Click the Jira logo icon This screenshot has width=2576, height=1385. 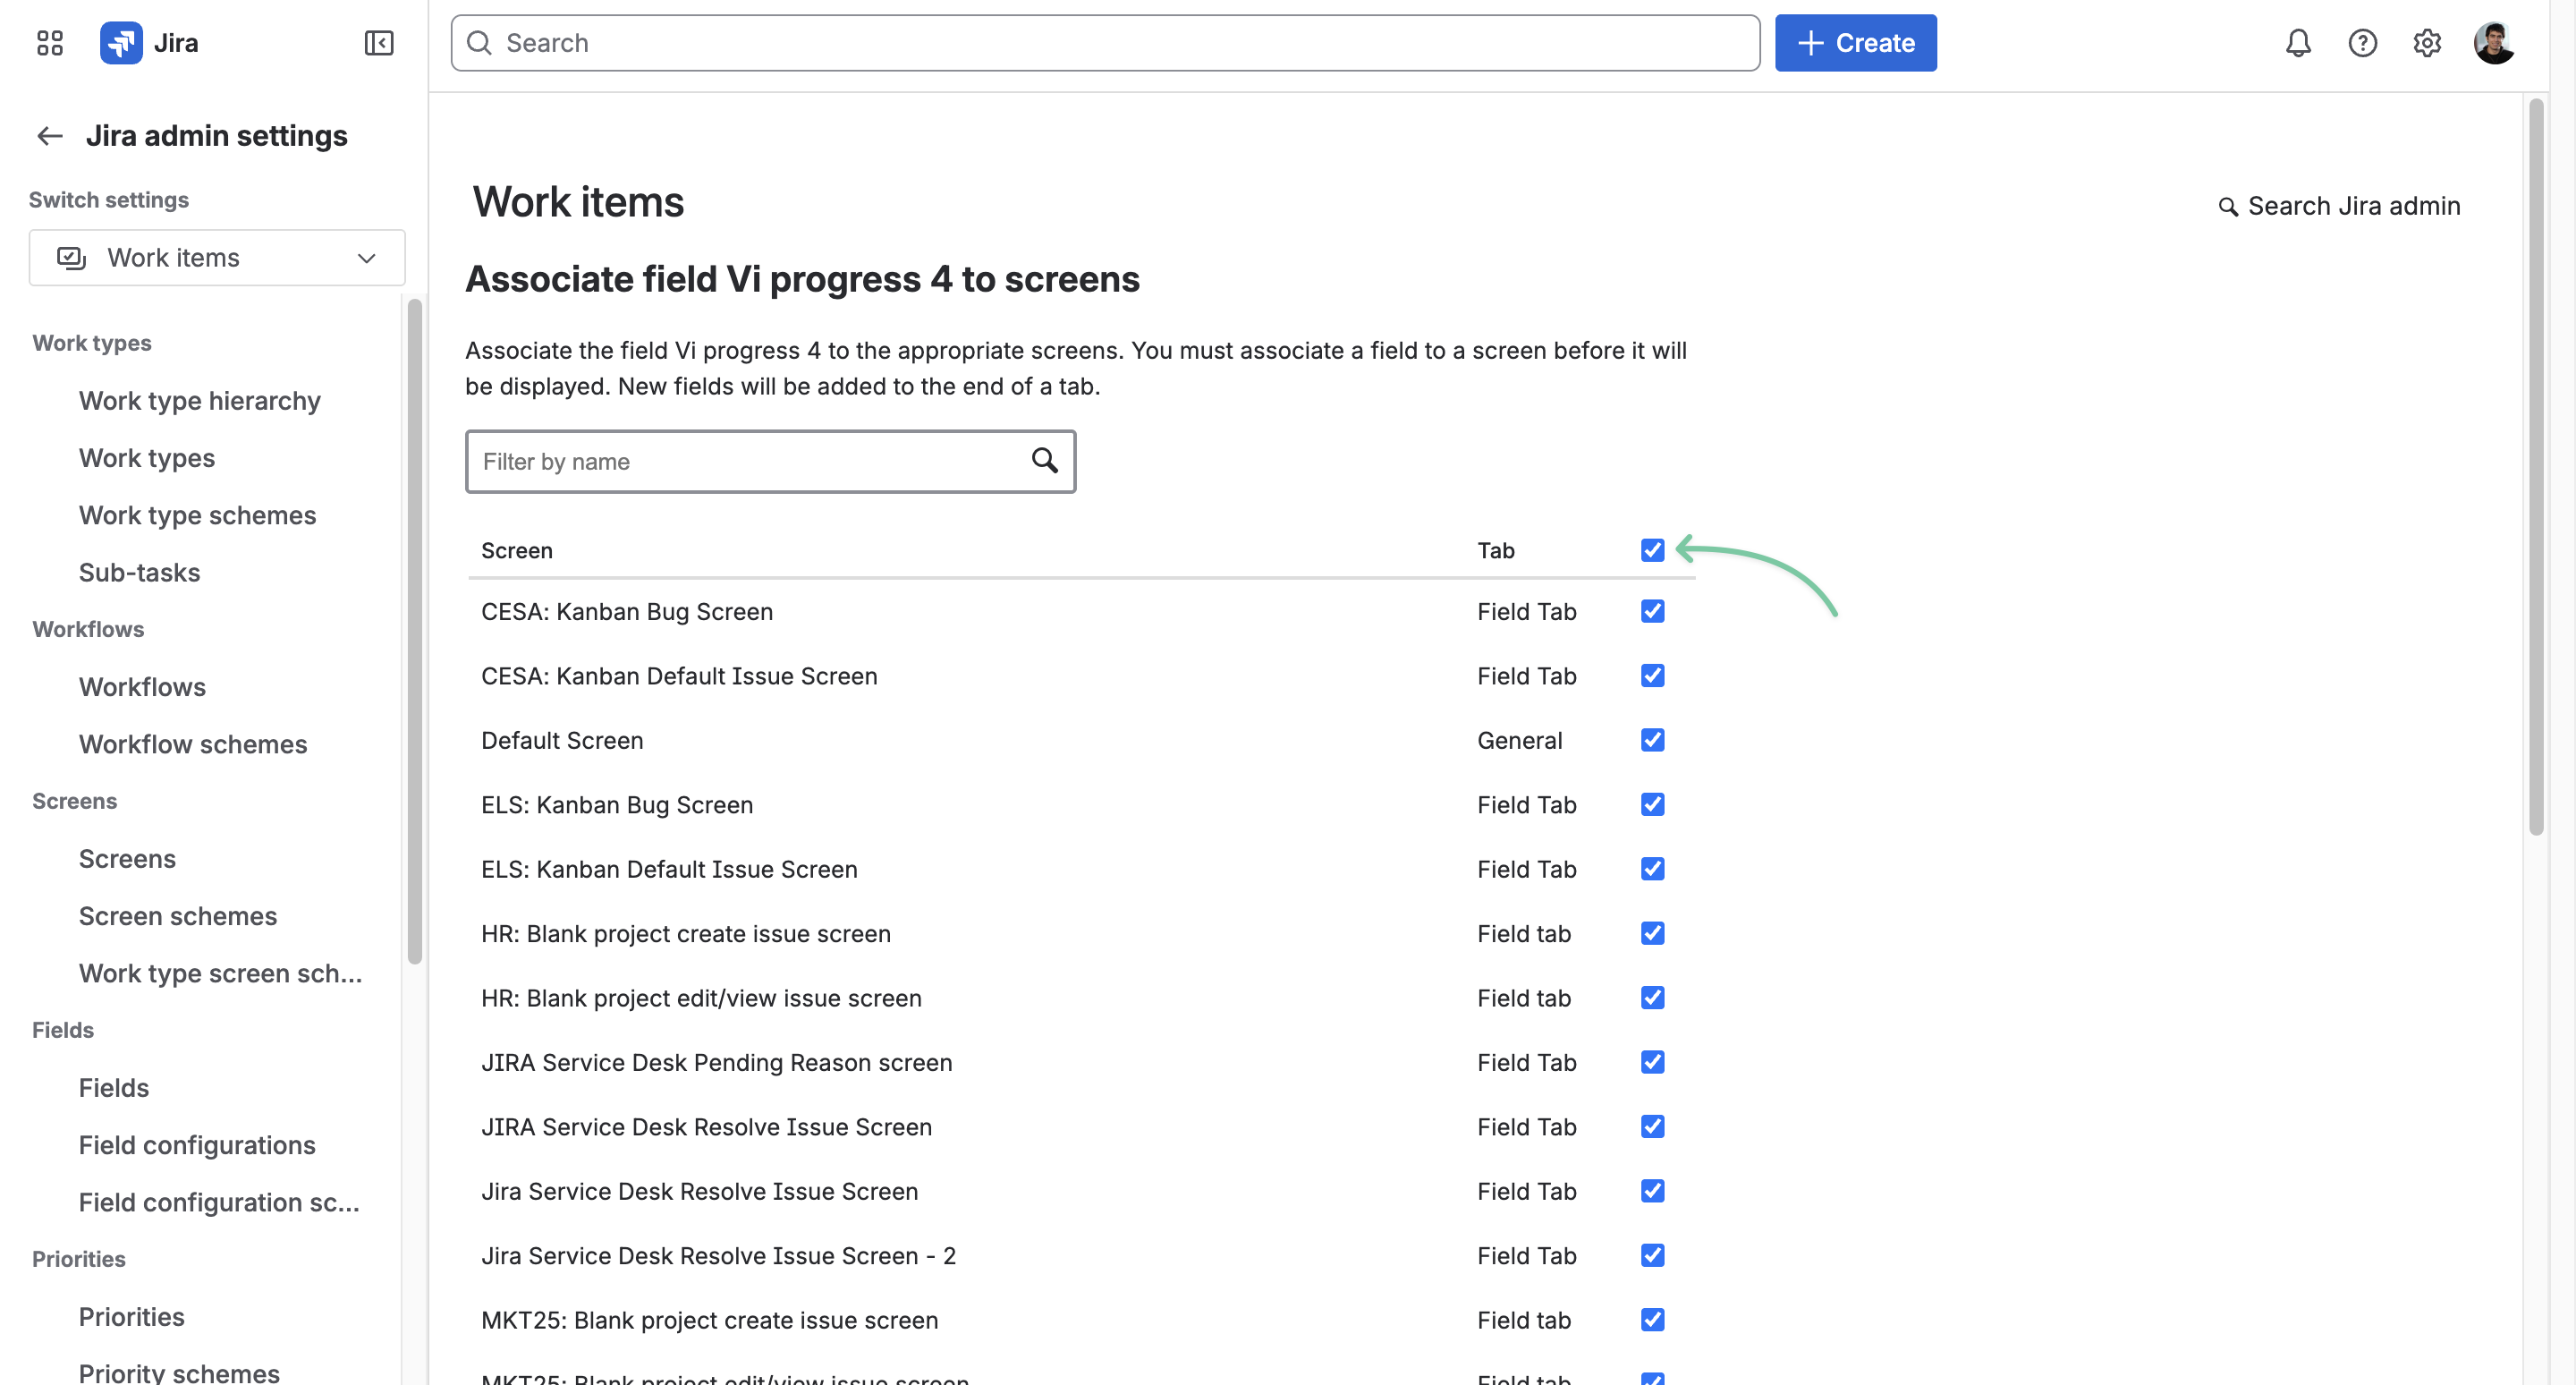point(121,43)
